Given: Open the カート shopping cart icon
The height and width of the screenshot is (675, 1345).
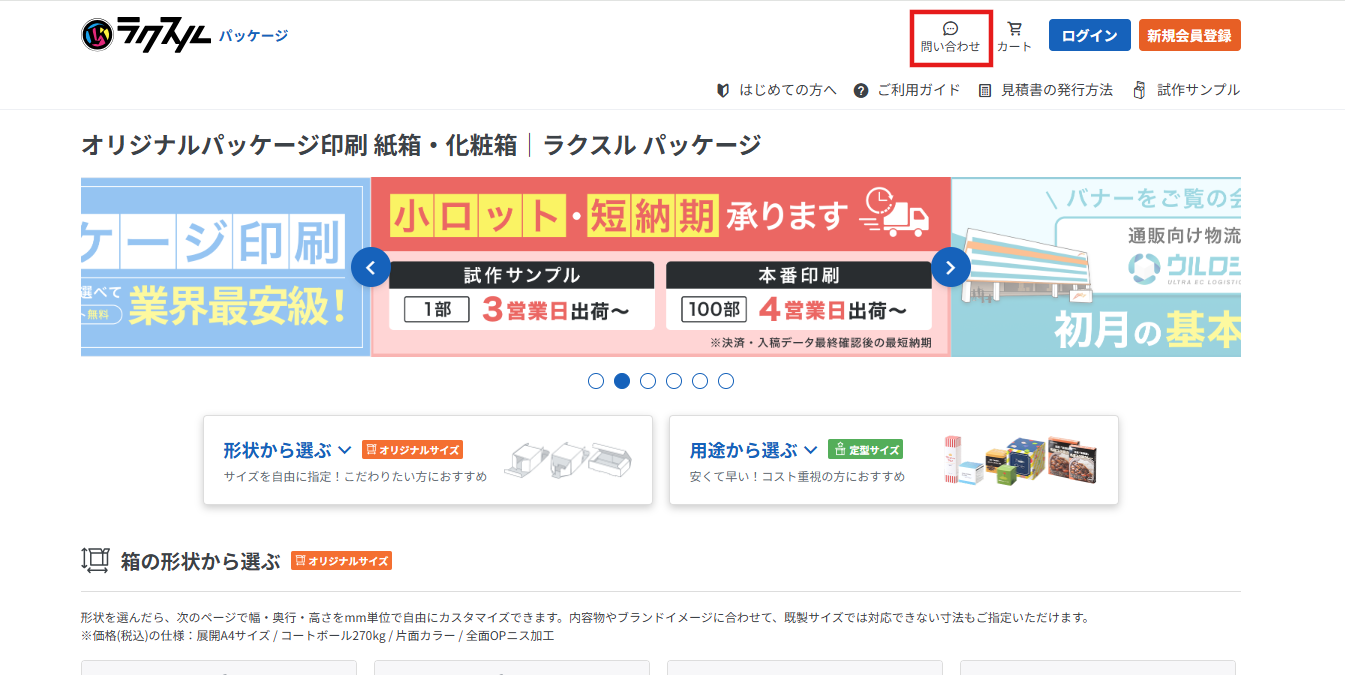Looking at the screenshot, I should pyautogui.click(x=1014, y=29).
